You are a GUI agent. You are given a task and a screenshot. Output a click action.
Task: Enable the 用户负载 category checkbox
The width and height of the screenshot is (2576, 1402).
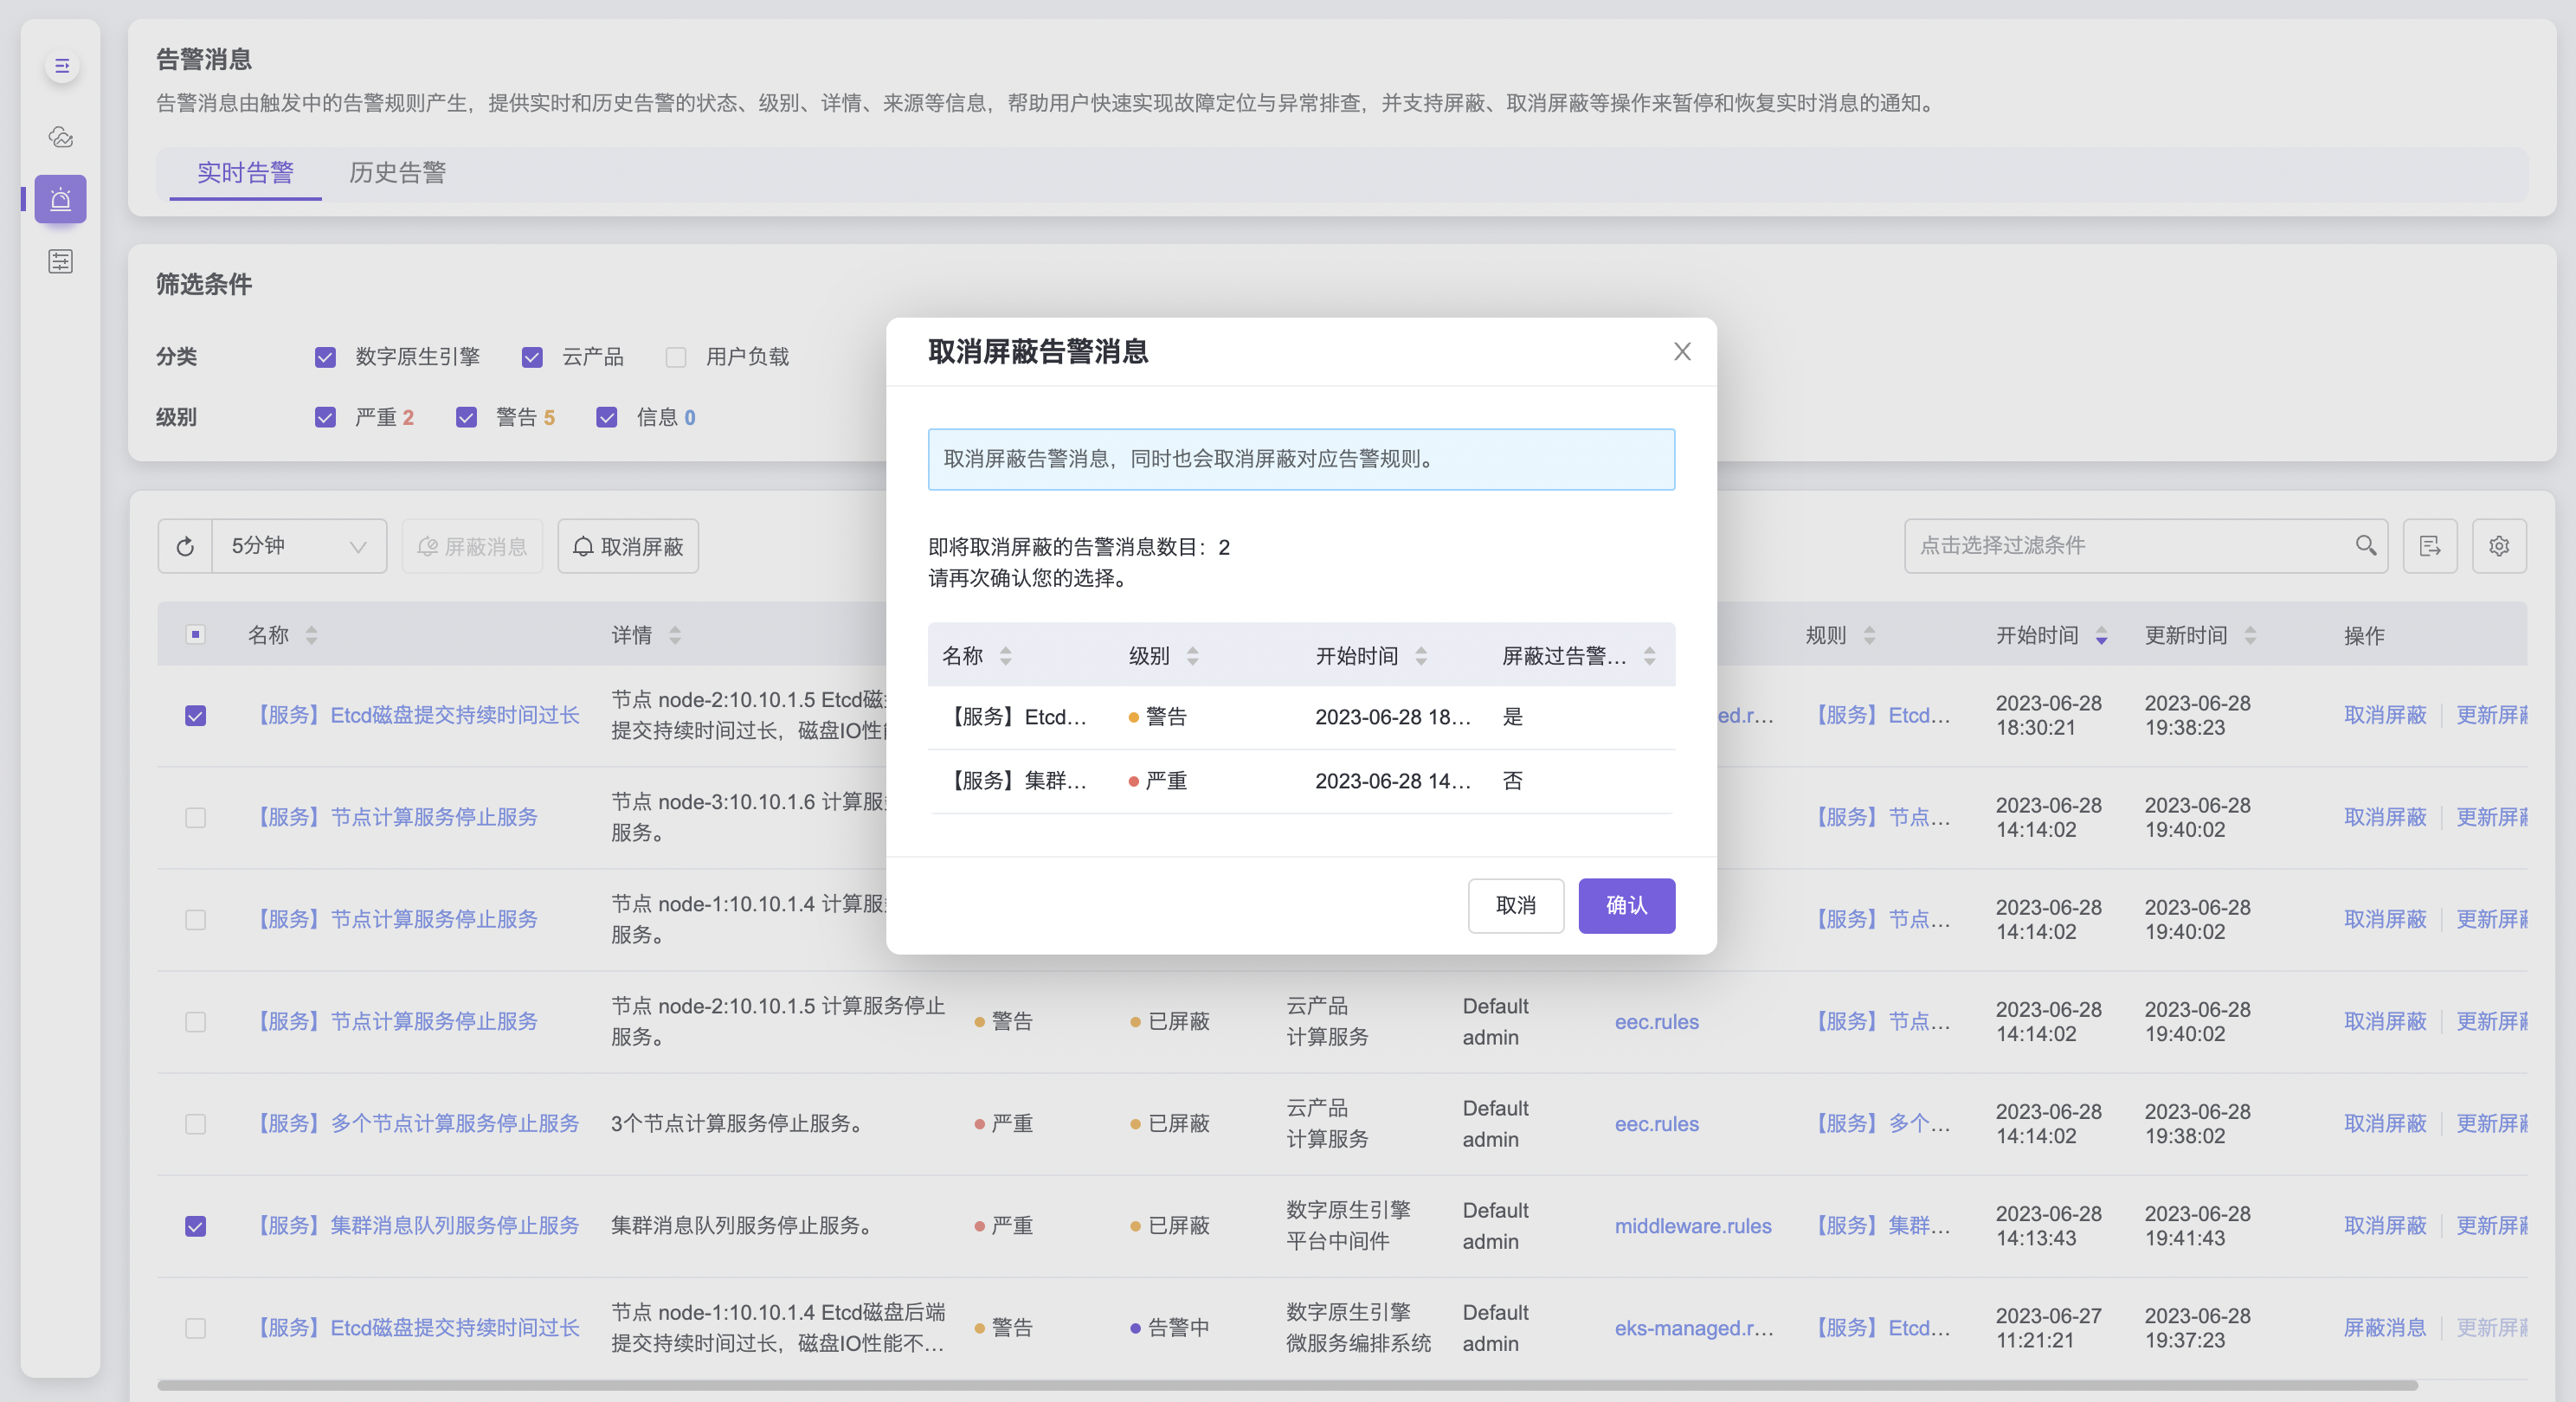[676, 357]
